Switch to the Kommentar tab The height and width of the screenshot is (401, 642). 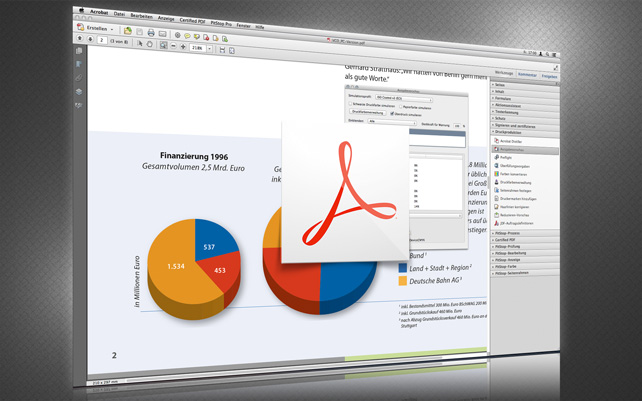click(527, 75)
